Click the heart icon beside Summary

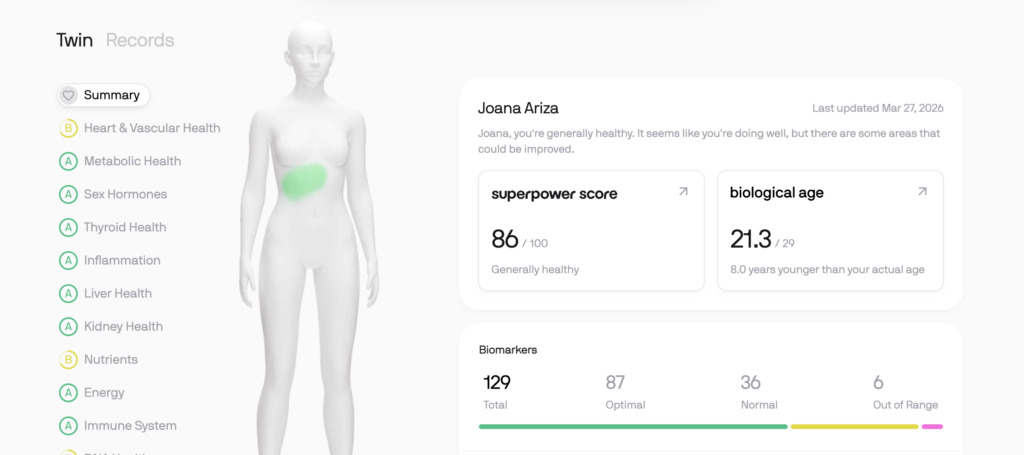tap(68, 95)
